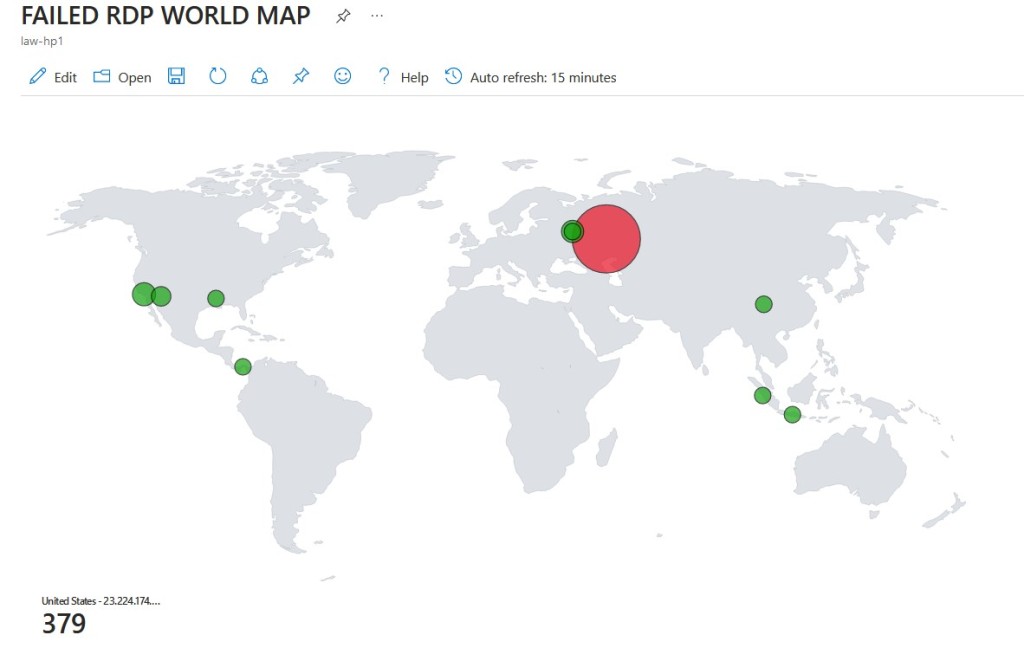Viewport: 1024px width, 648px height.
Task: Select the green bubble over China
Action: (x=764, y=304)
